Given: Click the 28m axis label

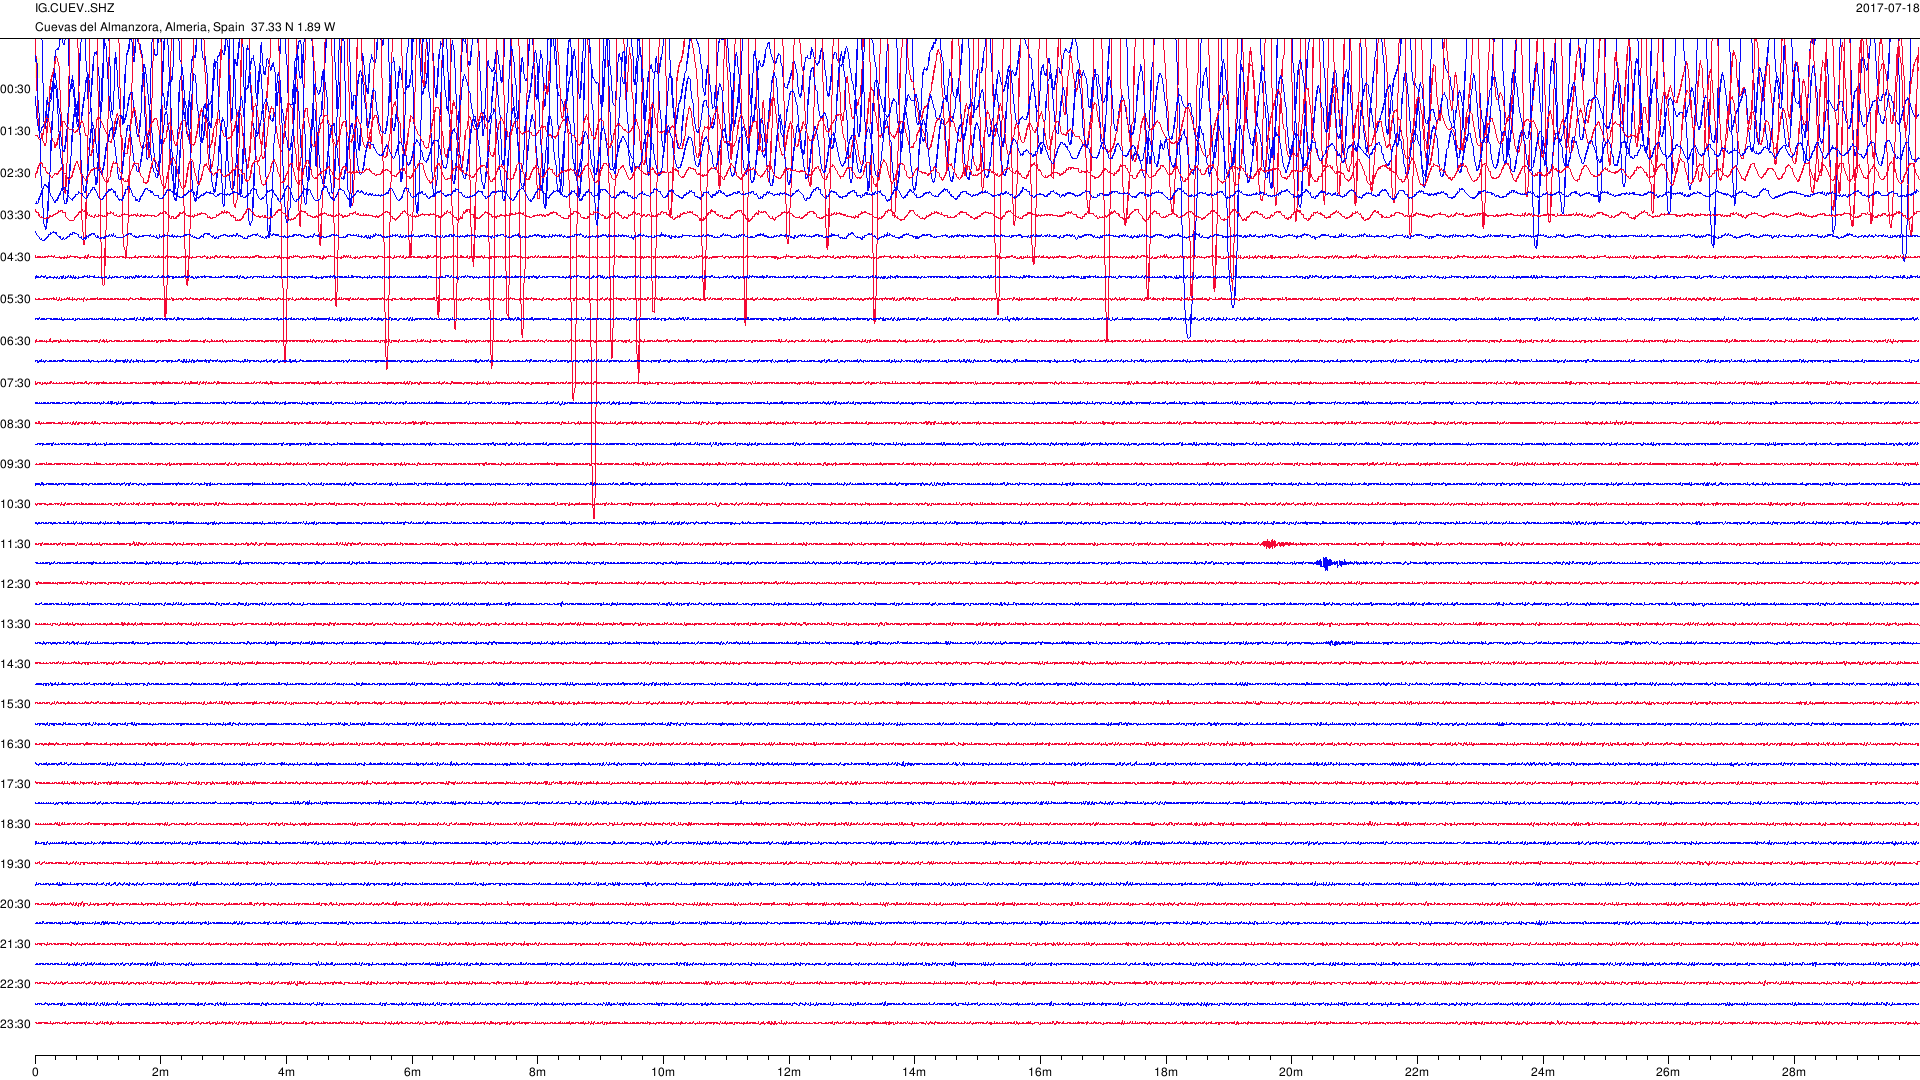Looking at the screenshot, I should coord(1794,1073).
